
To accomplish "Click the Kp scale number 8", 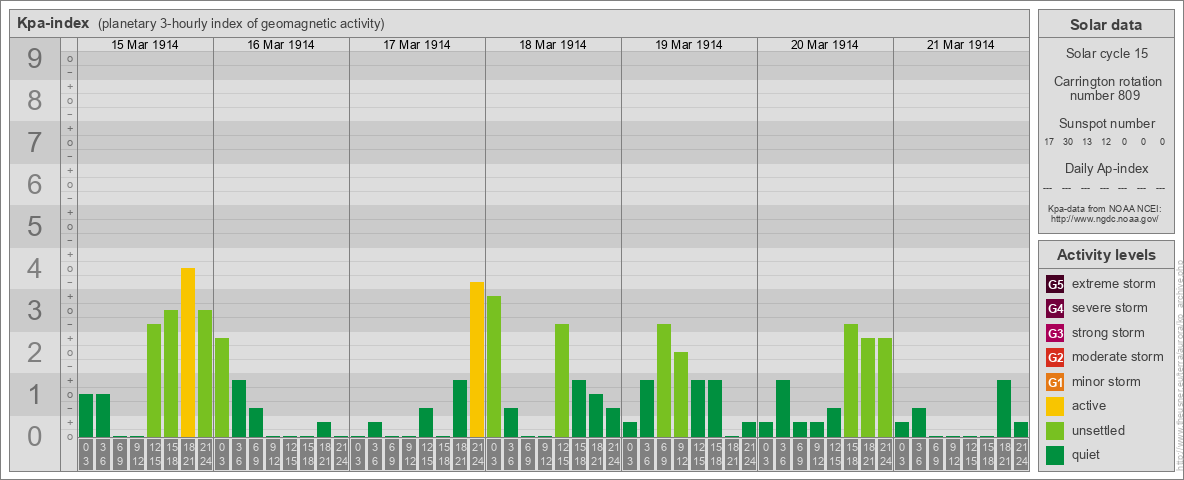I will 34,100.
